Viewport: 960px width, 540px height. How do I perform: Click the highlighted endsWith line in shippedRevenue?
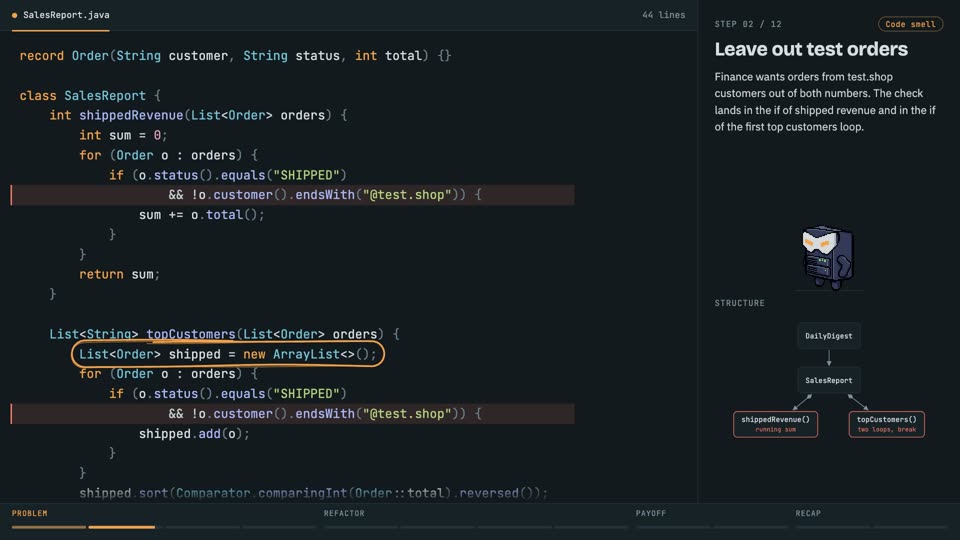pos(293,195)
